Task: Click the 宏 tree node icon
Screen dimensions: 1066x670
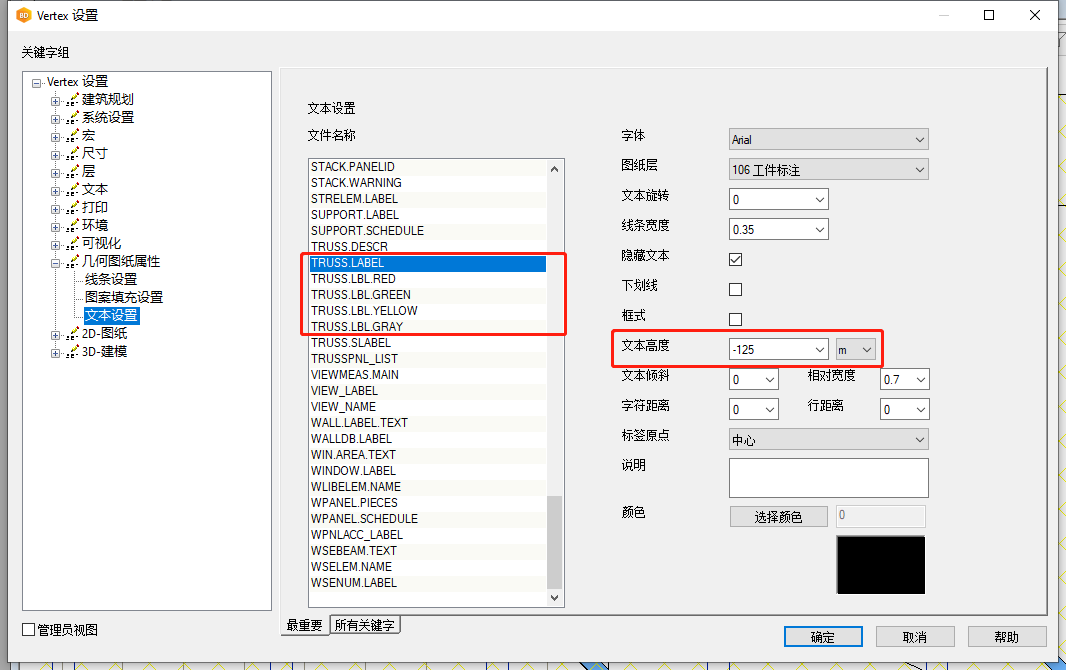Action: (x=72, y=136)
